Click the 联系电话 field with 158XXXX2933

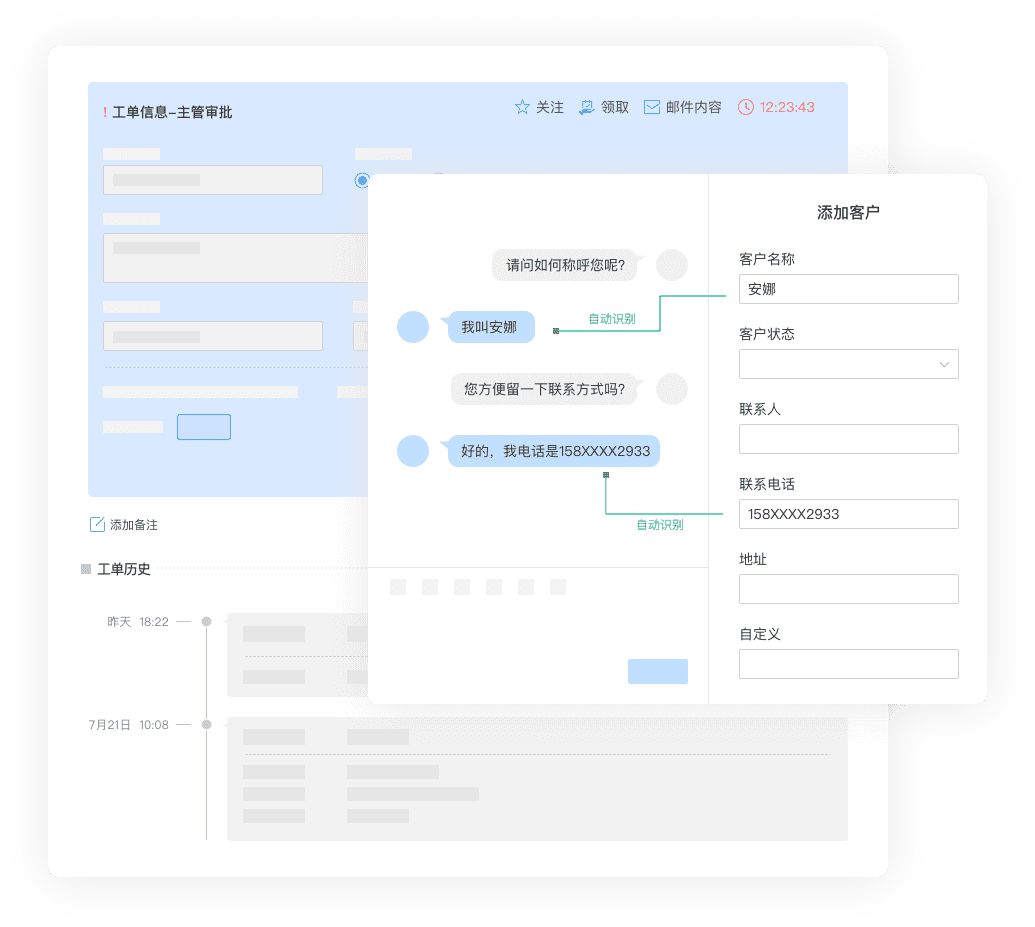(x=848, y=514)
